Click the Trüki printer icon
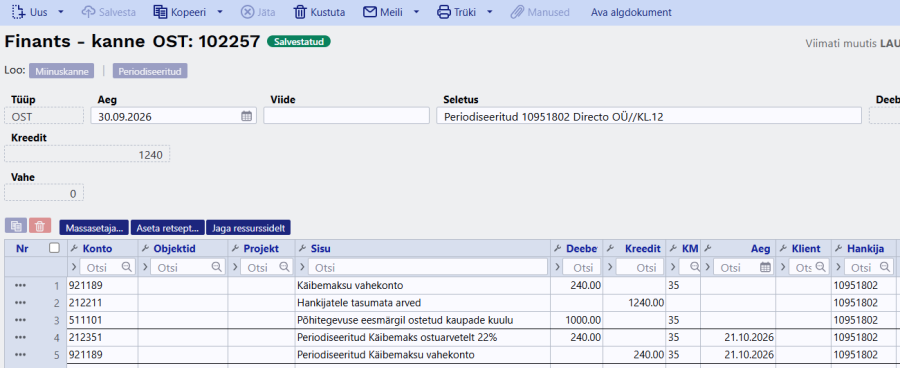900x368 pixels. (444, 12)
